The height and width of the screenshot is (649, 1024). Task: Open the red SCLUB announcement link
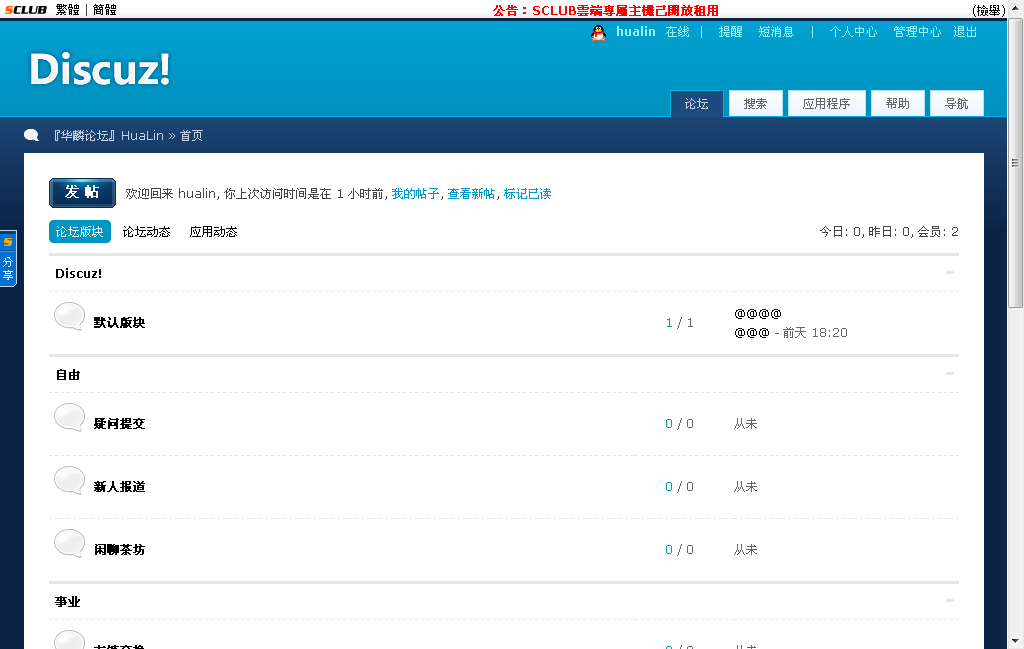click(605, 10)
